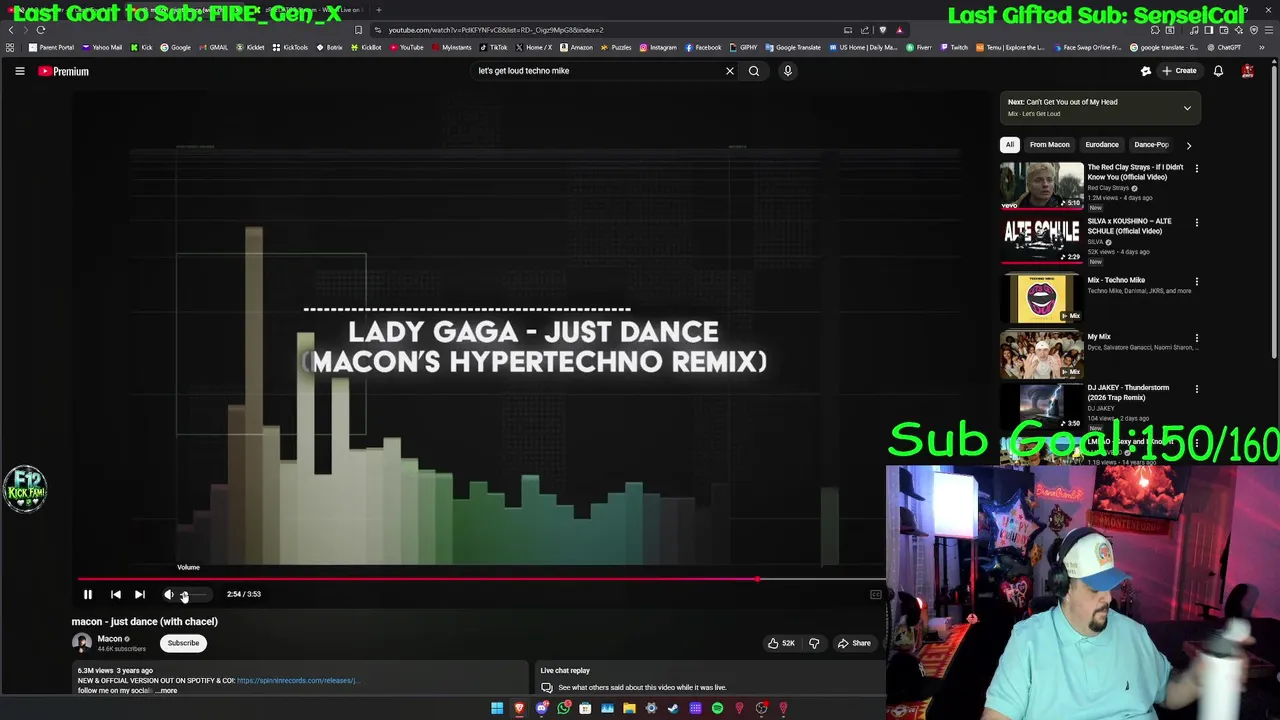The height and width of the screenshot is (720, 1280).
Task: Open the Macon channel name link
Action: tap(110, 639)
